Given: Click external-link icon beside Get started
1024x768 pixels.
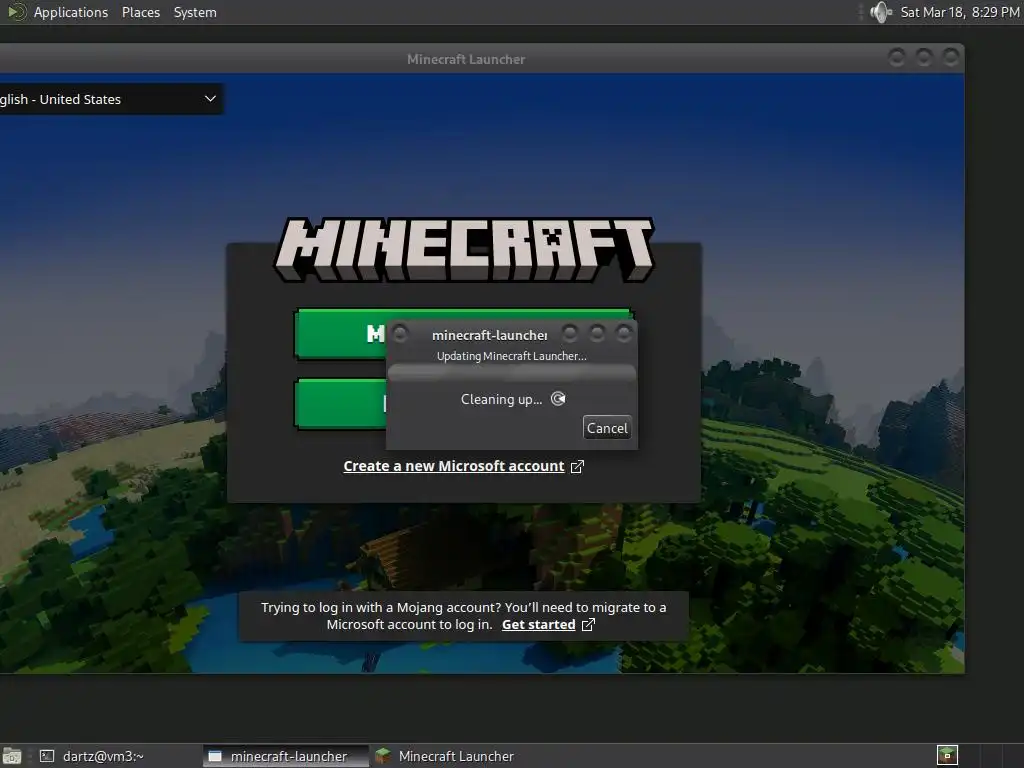Looking at the screenshot, I should [x=588, y=624].
